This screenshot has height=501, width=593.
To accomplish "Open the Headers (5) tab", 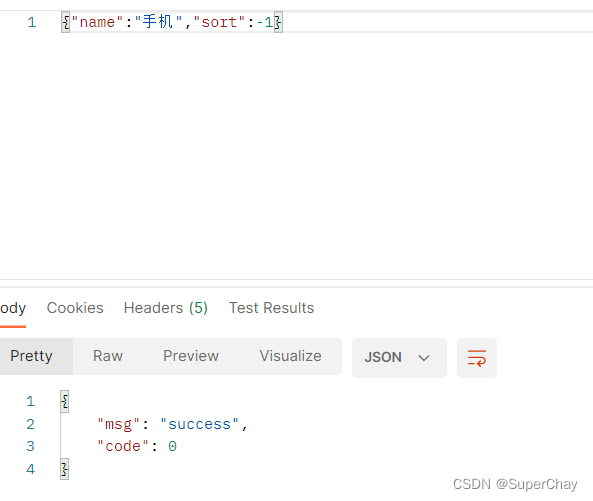I will pos(166,308).
